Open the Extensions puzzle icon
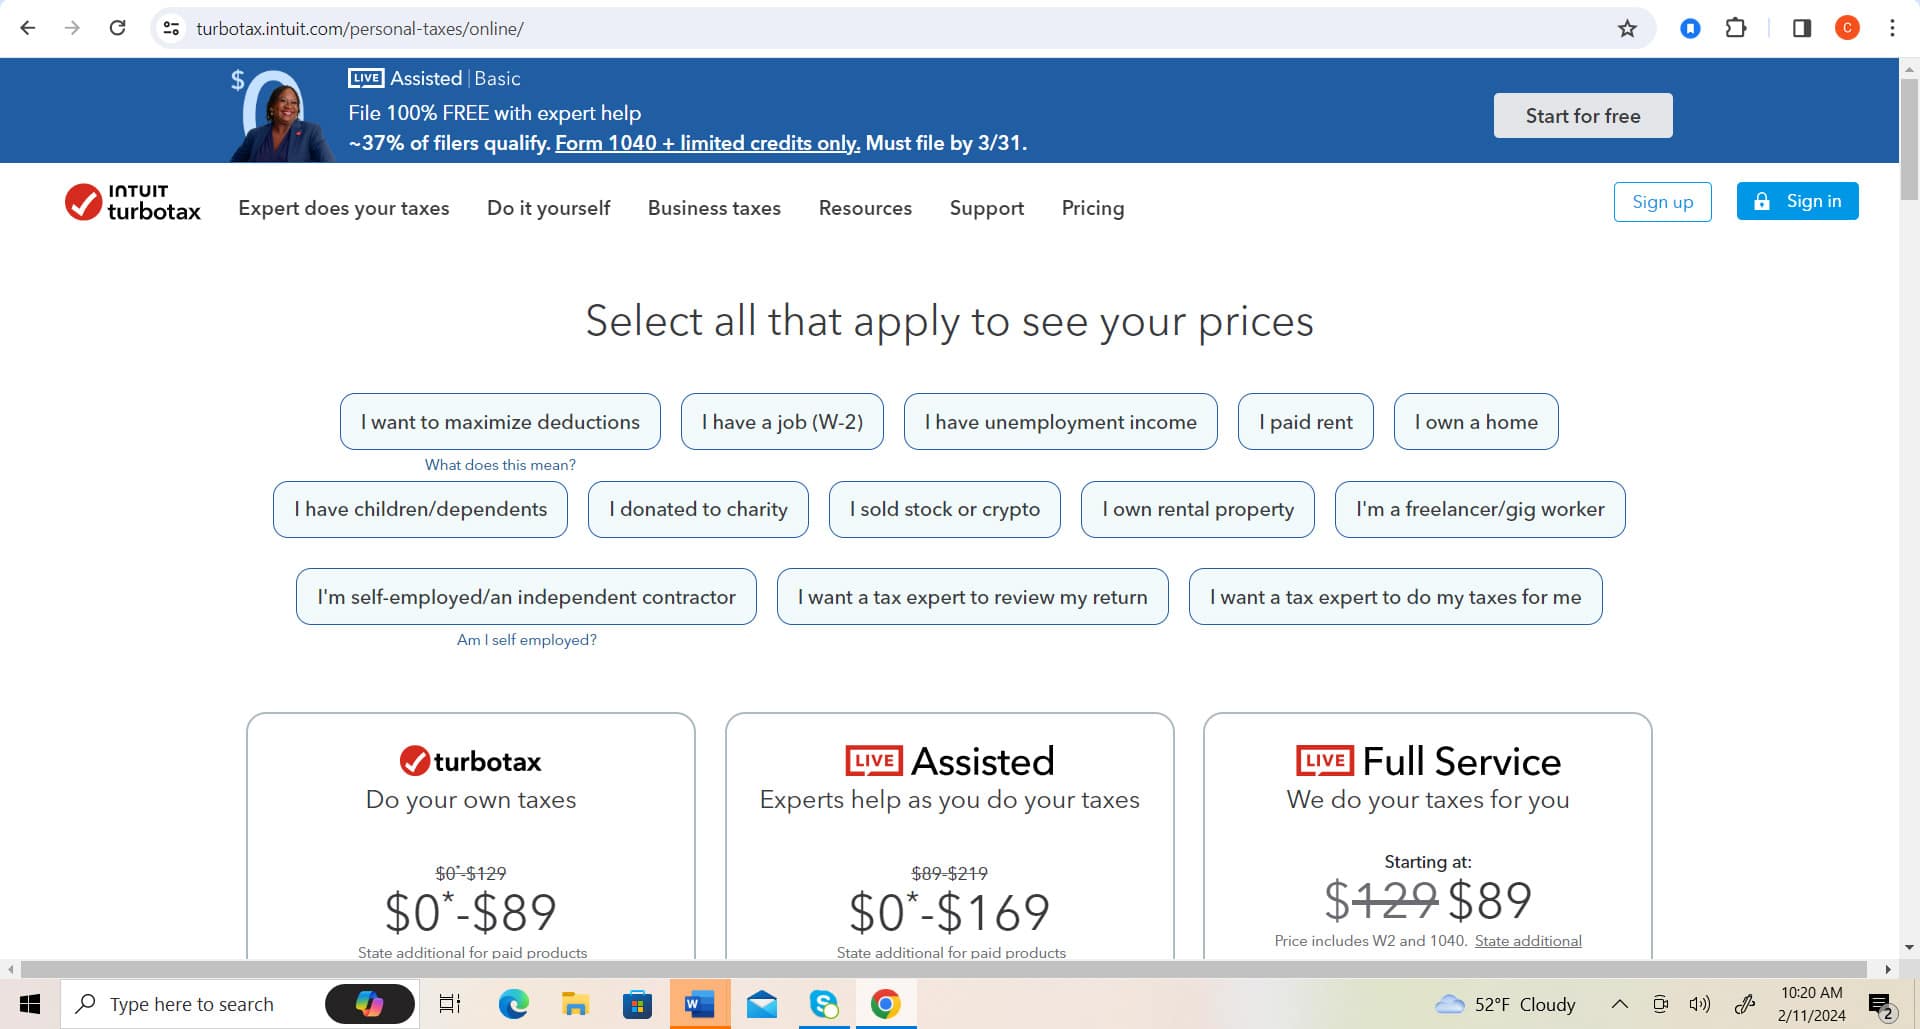 point(1736,28)
